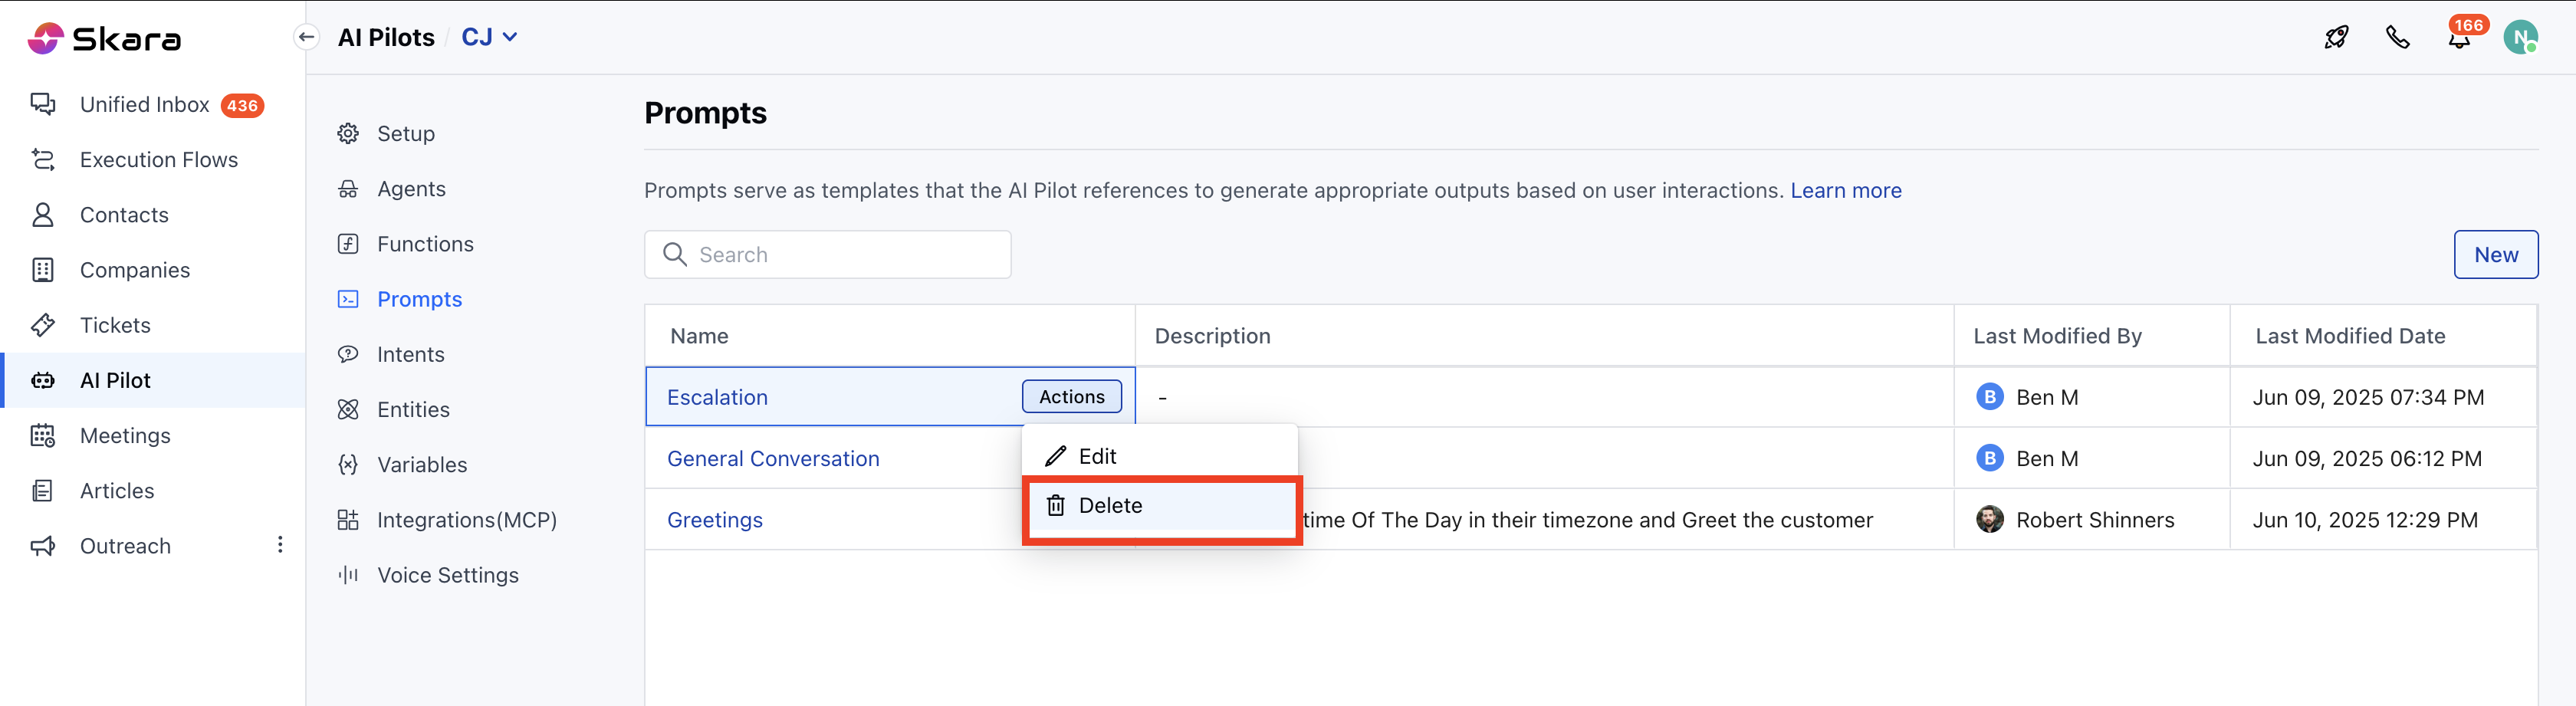Open the Voice Settings section
This screenshot has width=2576, height=706.
447,575
